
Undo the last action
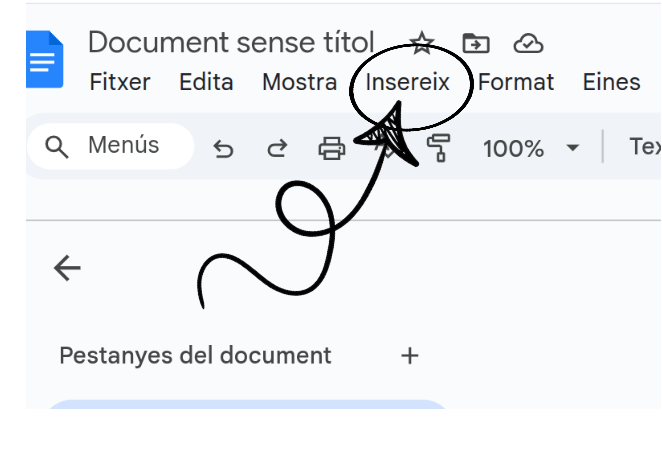point(224,149)
